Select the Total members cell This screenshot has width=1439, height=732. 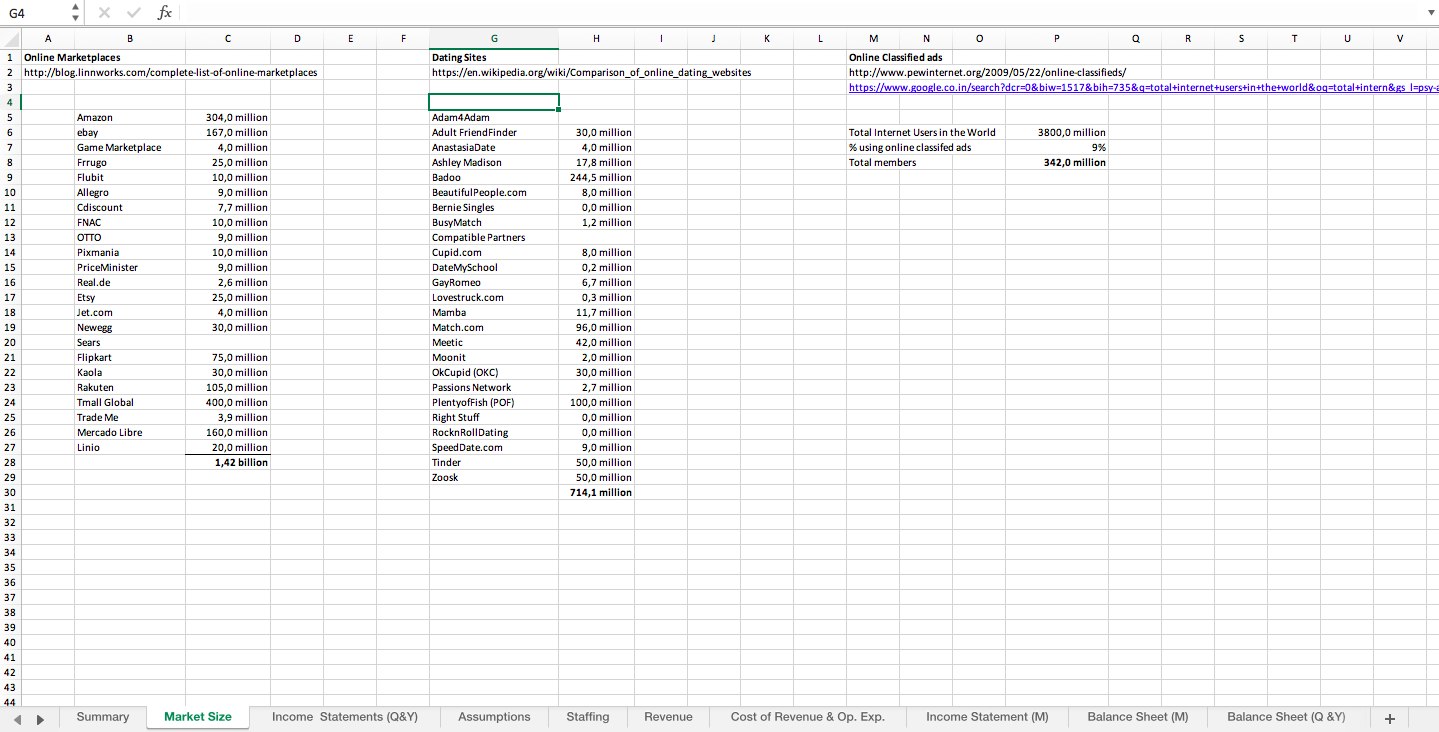click(x=882, y=162)
